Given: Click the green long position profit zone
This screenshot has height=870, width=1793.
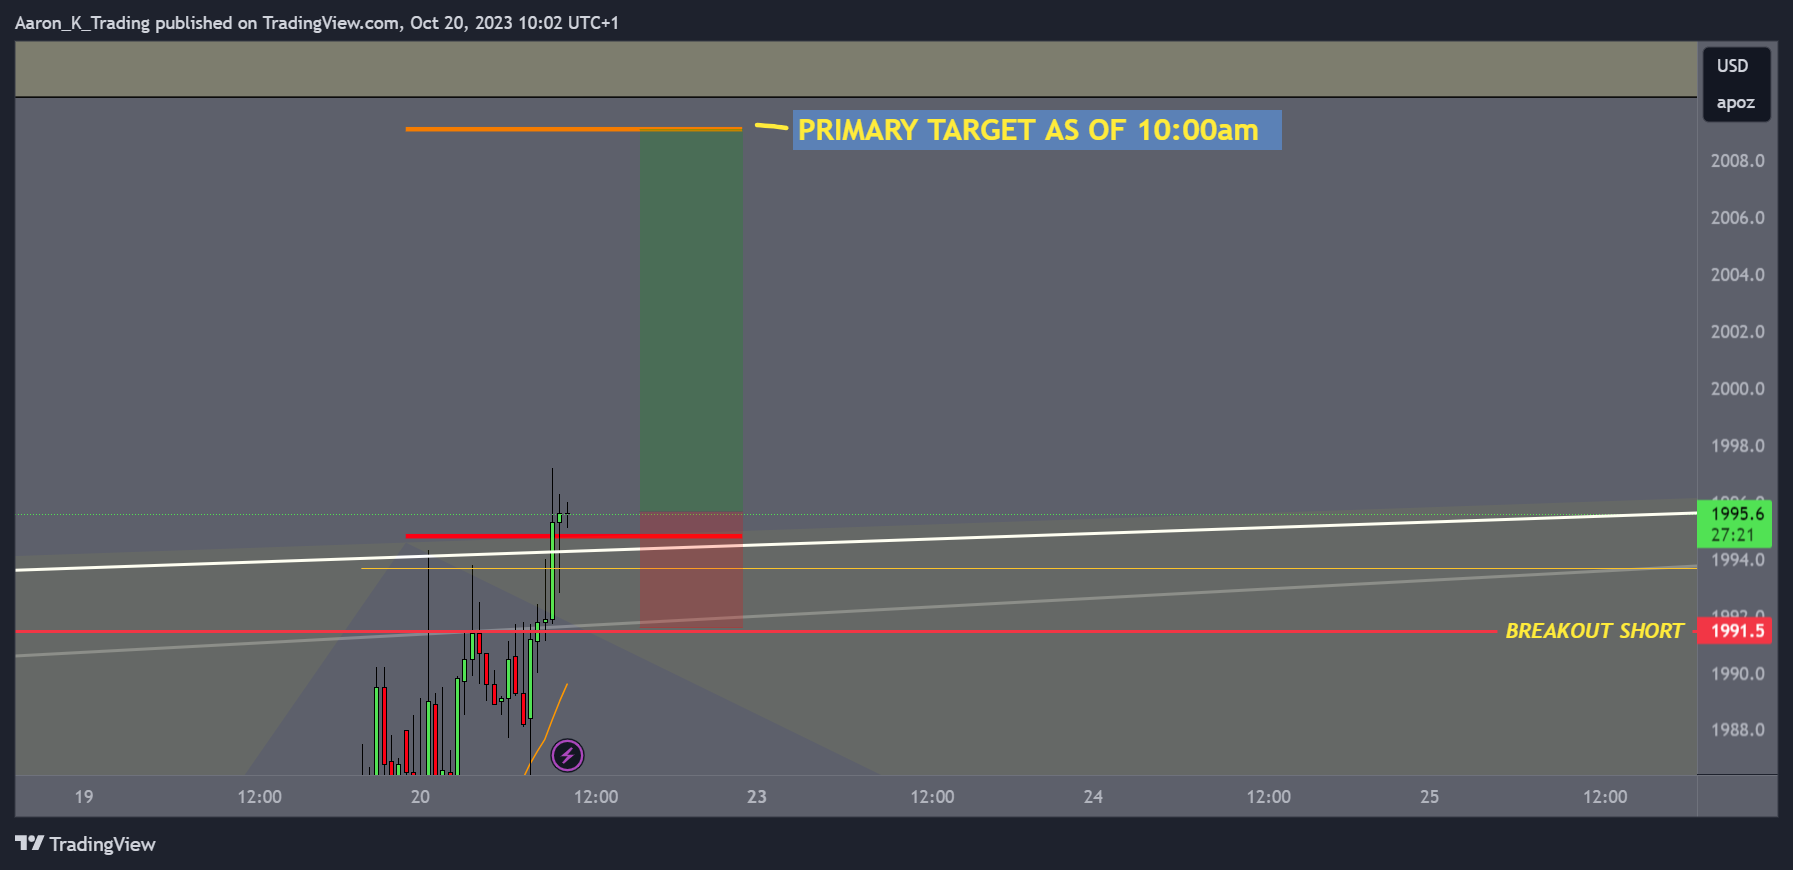Looking at the screenshot, I should click(x=691, y=320).
